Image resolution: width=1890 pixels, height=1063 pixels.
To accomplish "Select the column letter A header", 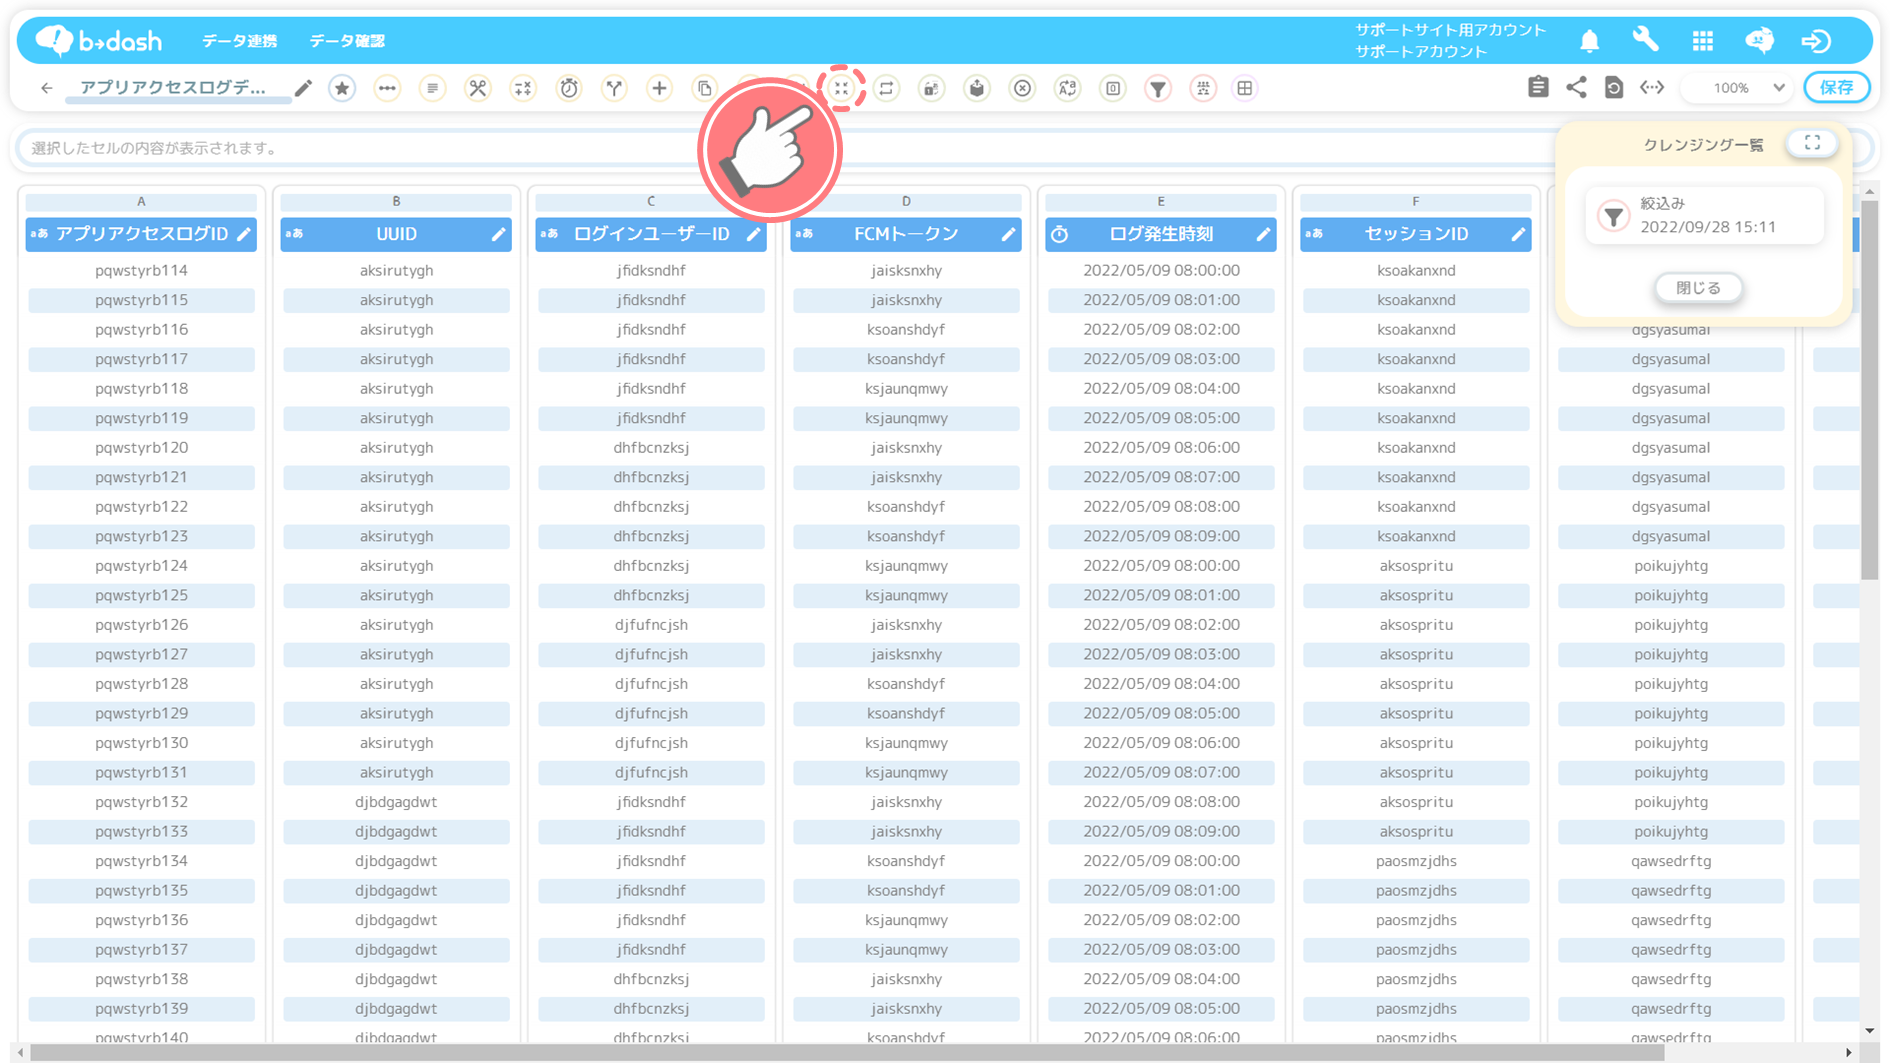I will coord(141,201).
